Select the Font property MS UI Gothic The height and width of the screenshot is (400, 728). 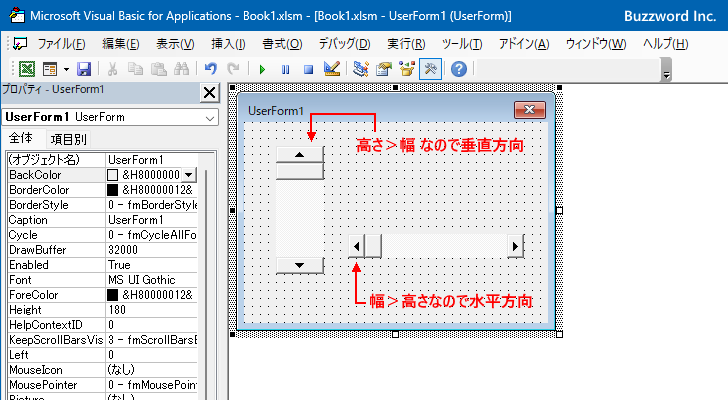click(151, 280)
